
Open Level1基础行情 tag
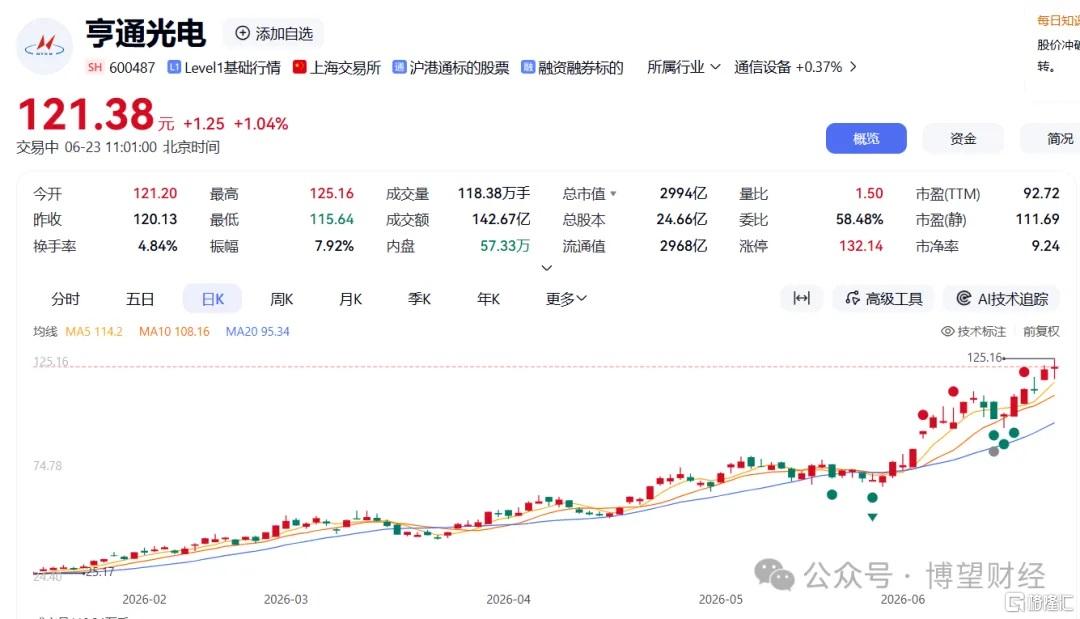225,67
